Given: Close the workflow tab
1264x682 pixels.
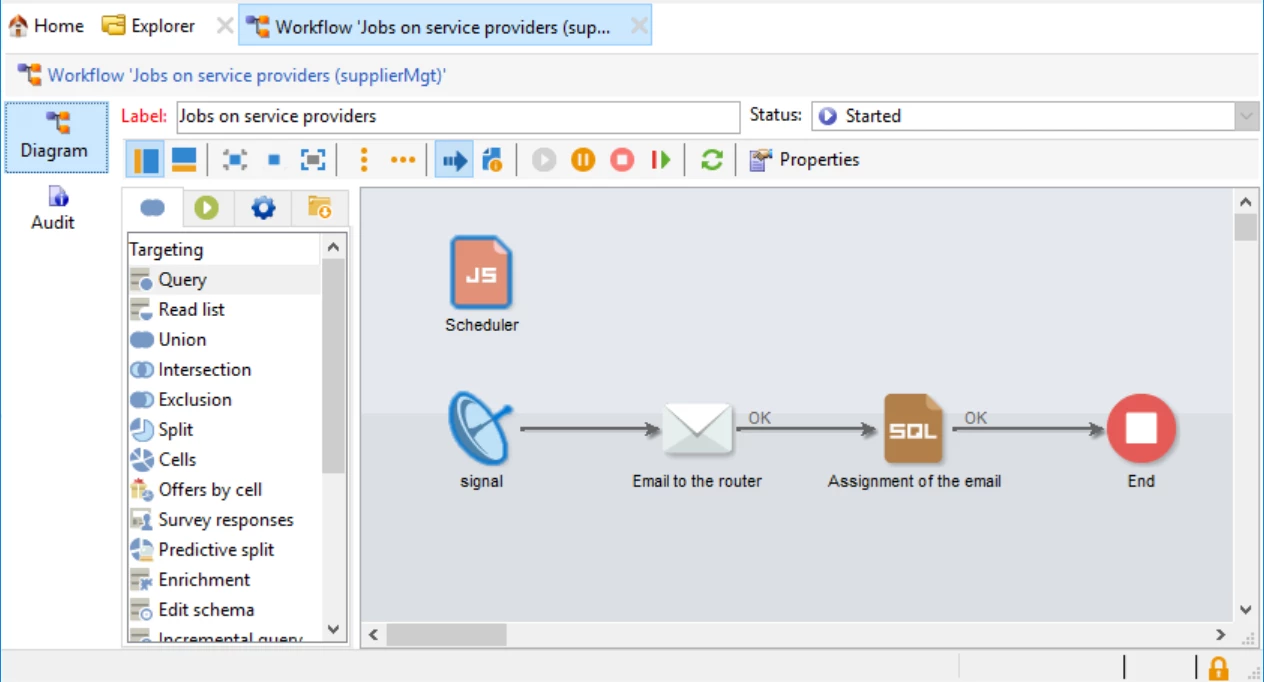Looking at the screenshot, I should [x=638, y=27].
